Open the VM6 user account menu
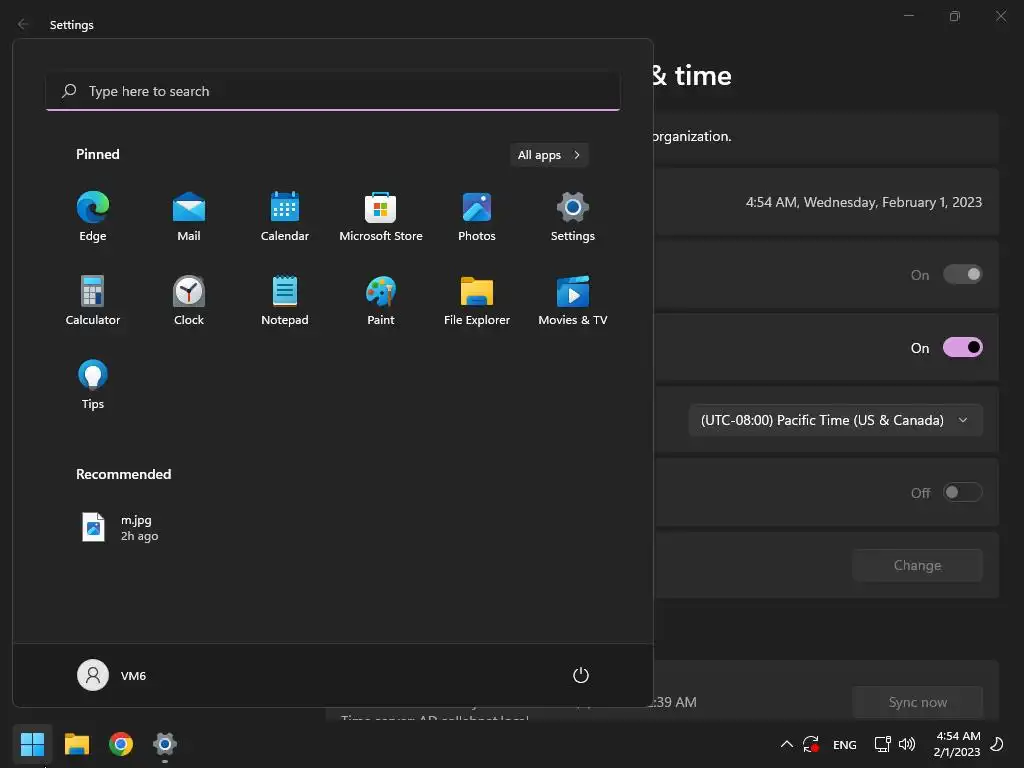This screenshot has width=1024, height=768. click(112, 675)
